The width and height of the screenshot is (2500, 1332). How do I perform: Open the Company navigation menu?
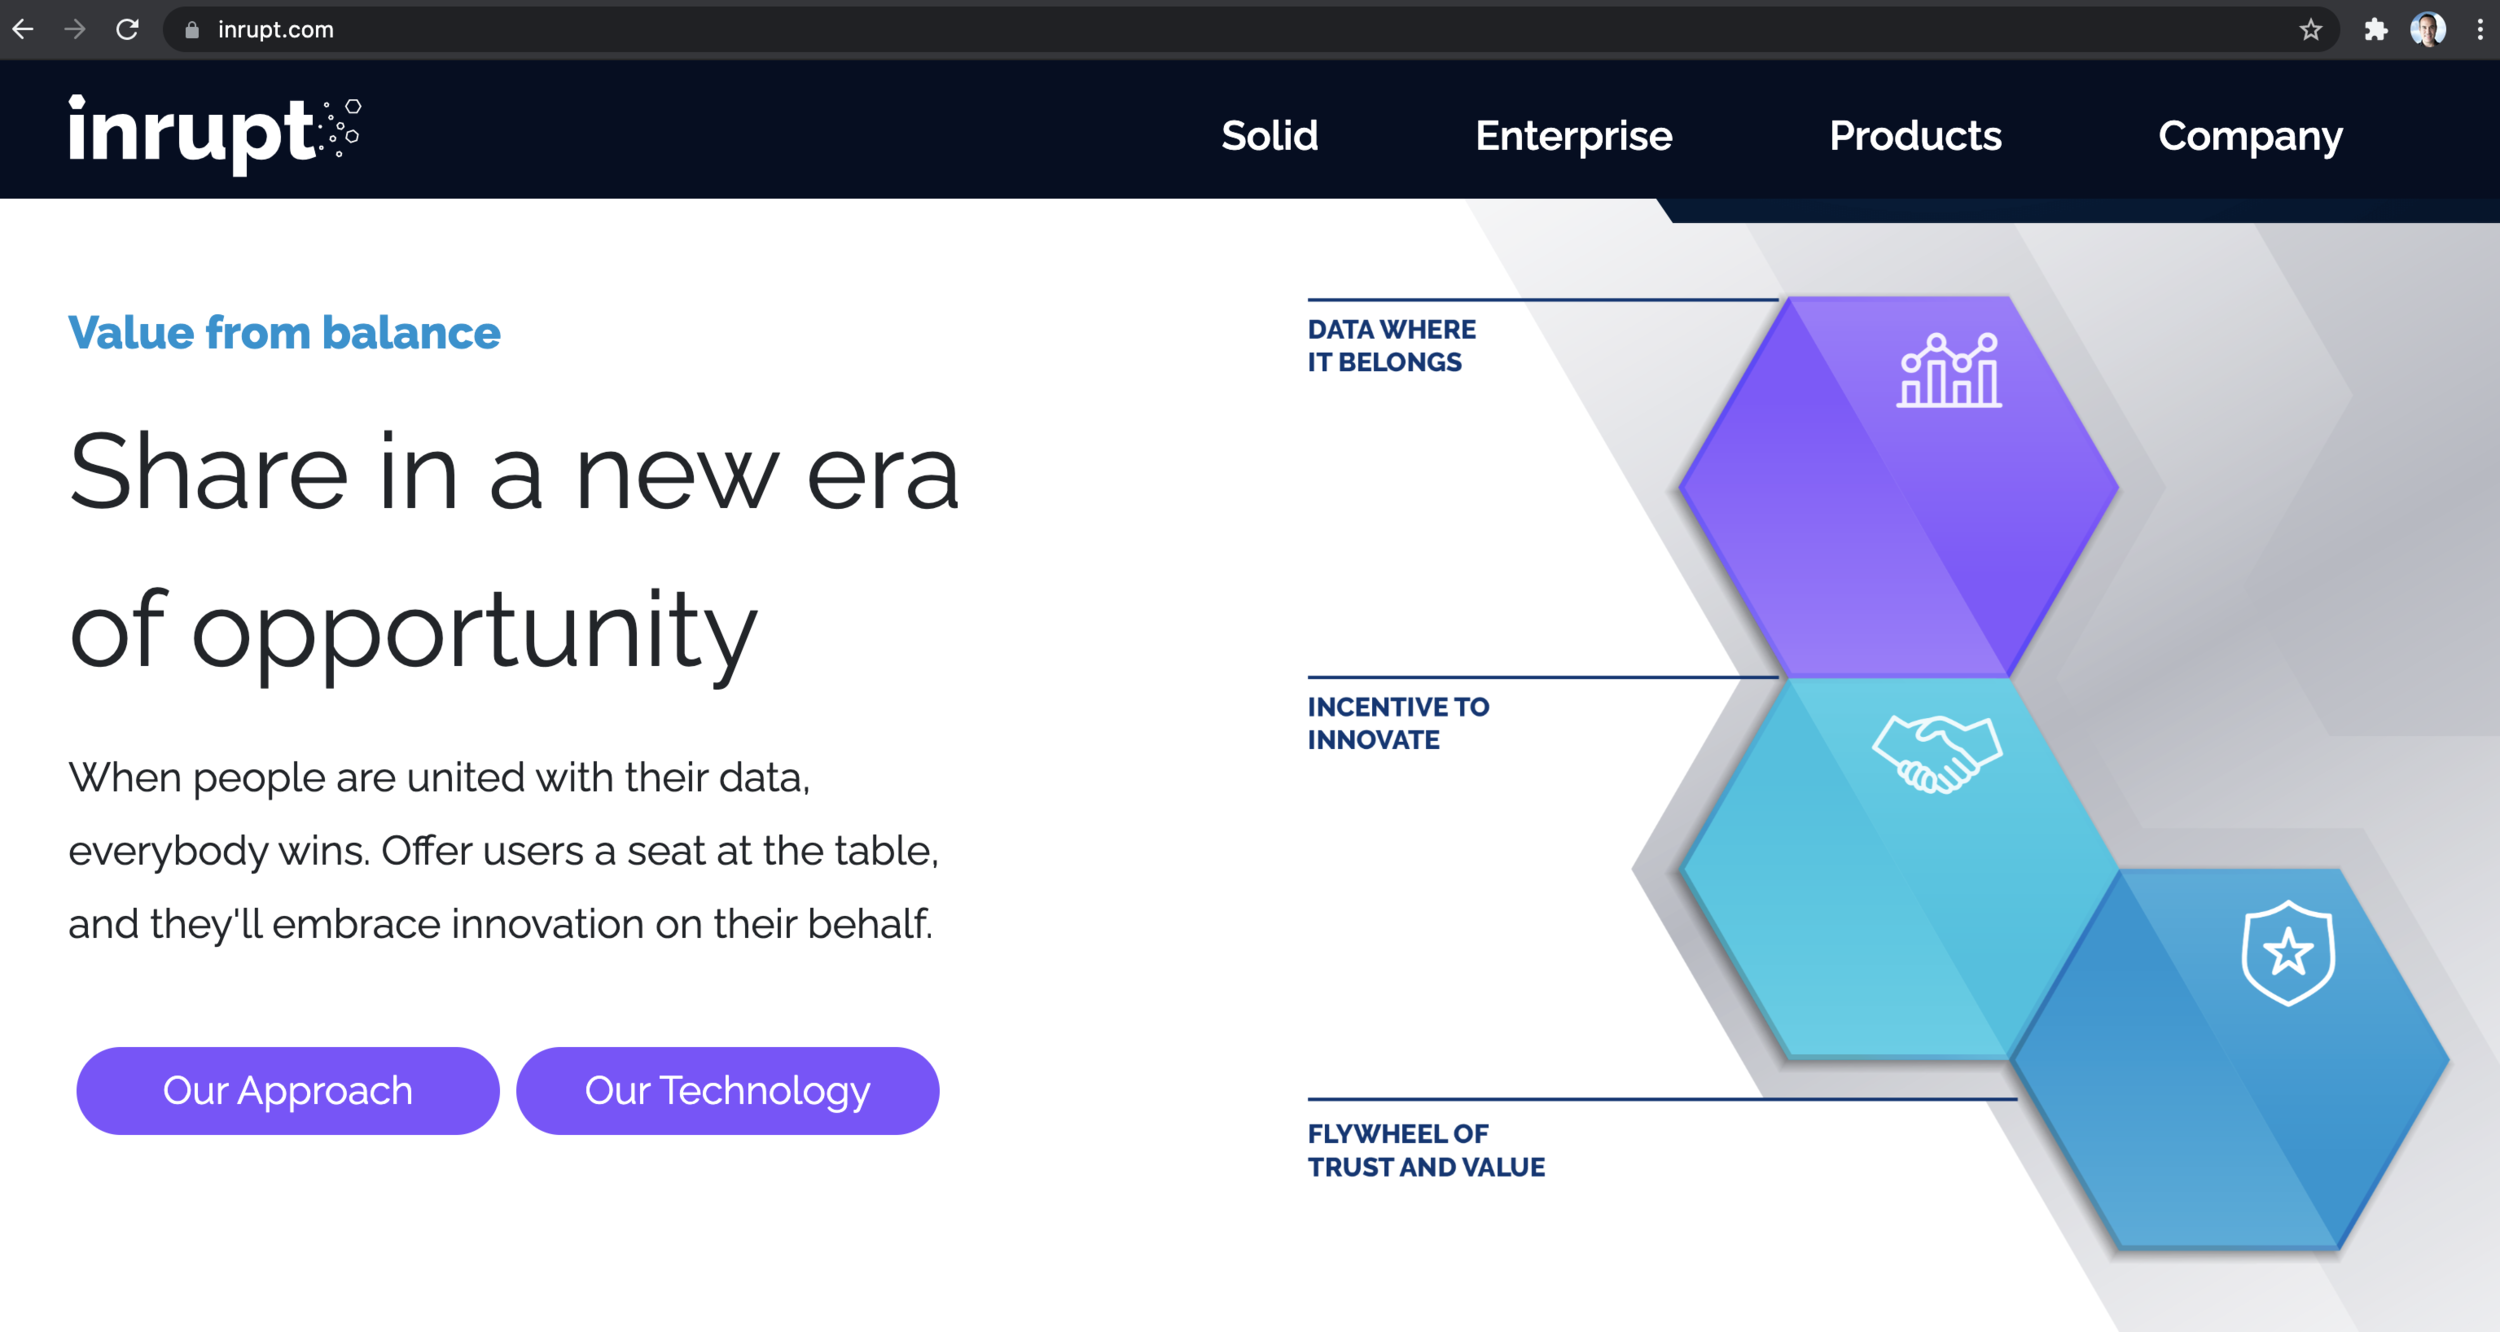[x=2250, y=136]
